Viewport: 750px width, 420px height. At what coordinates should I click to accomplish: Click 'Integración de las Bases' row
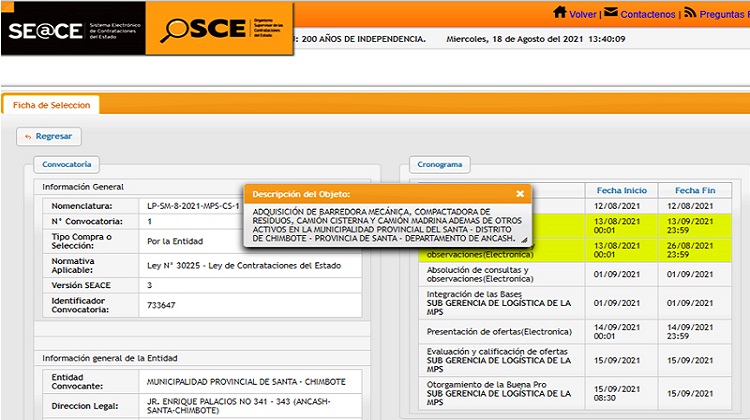pos(575,303)
